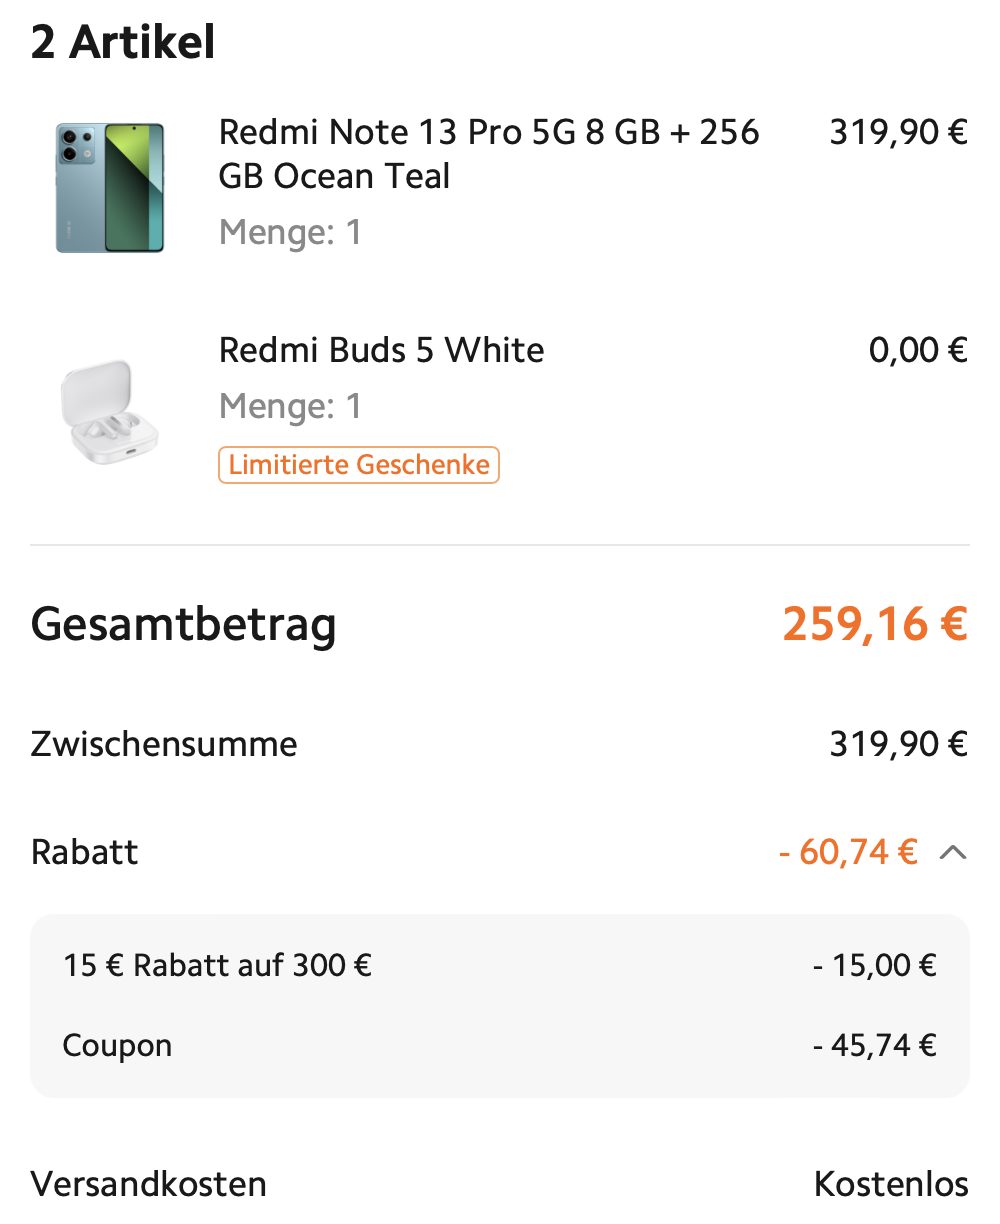
Task: Click the Versandkosten row
Action: point(148,1185)
